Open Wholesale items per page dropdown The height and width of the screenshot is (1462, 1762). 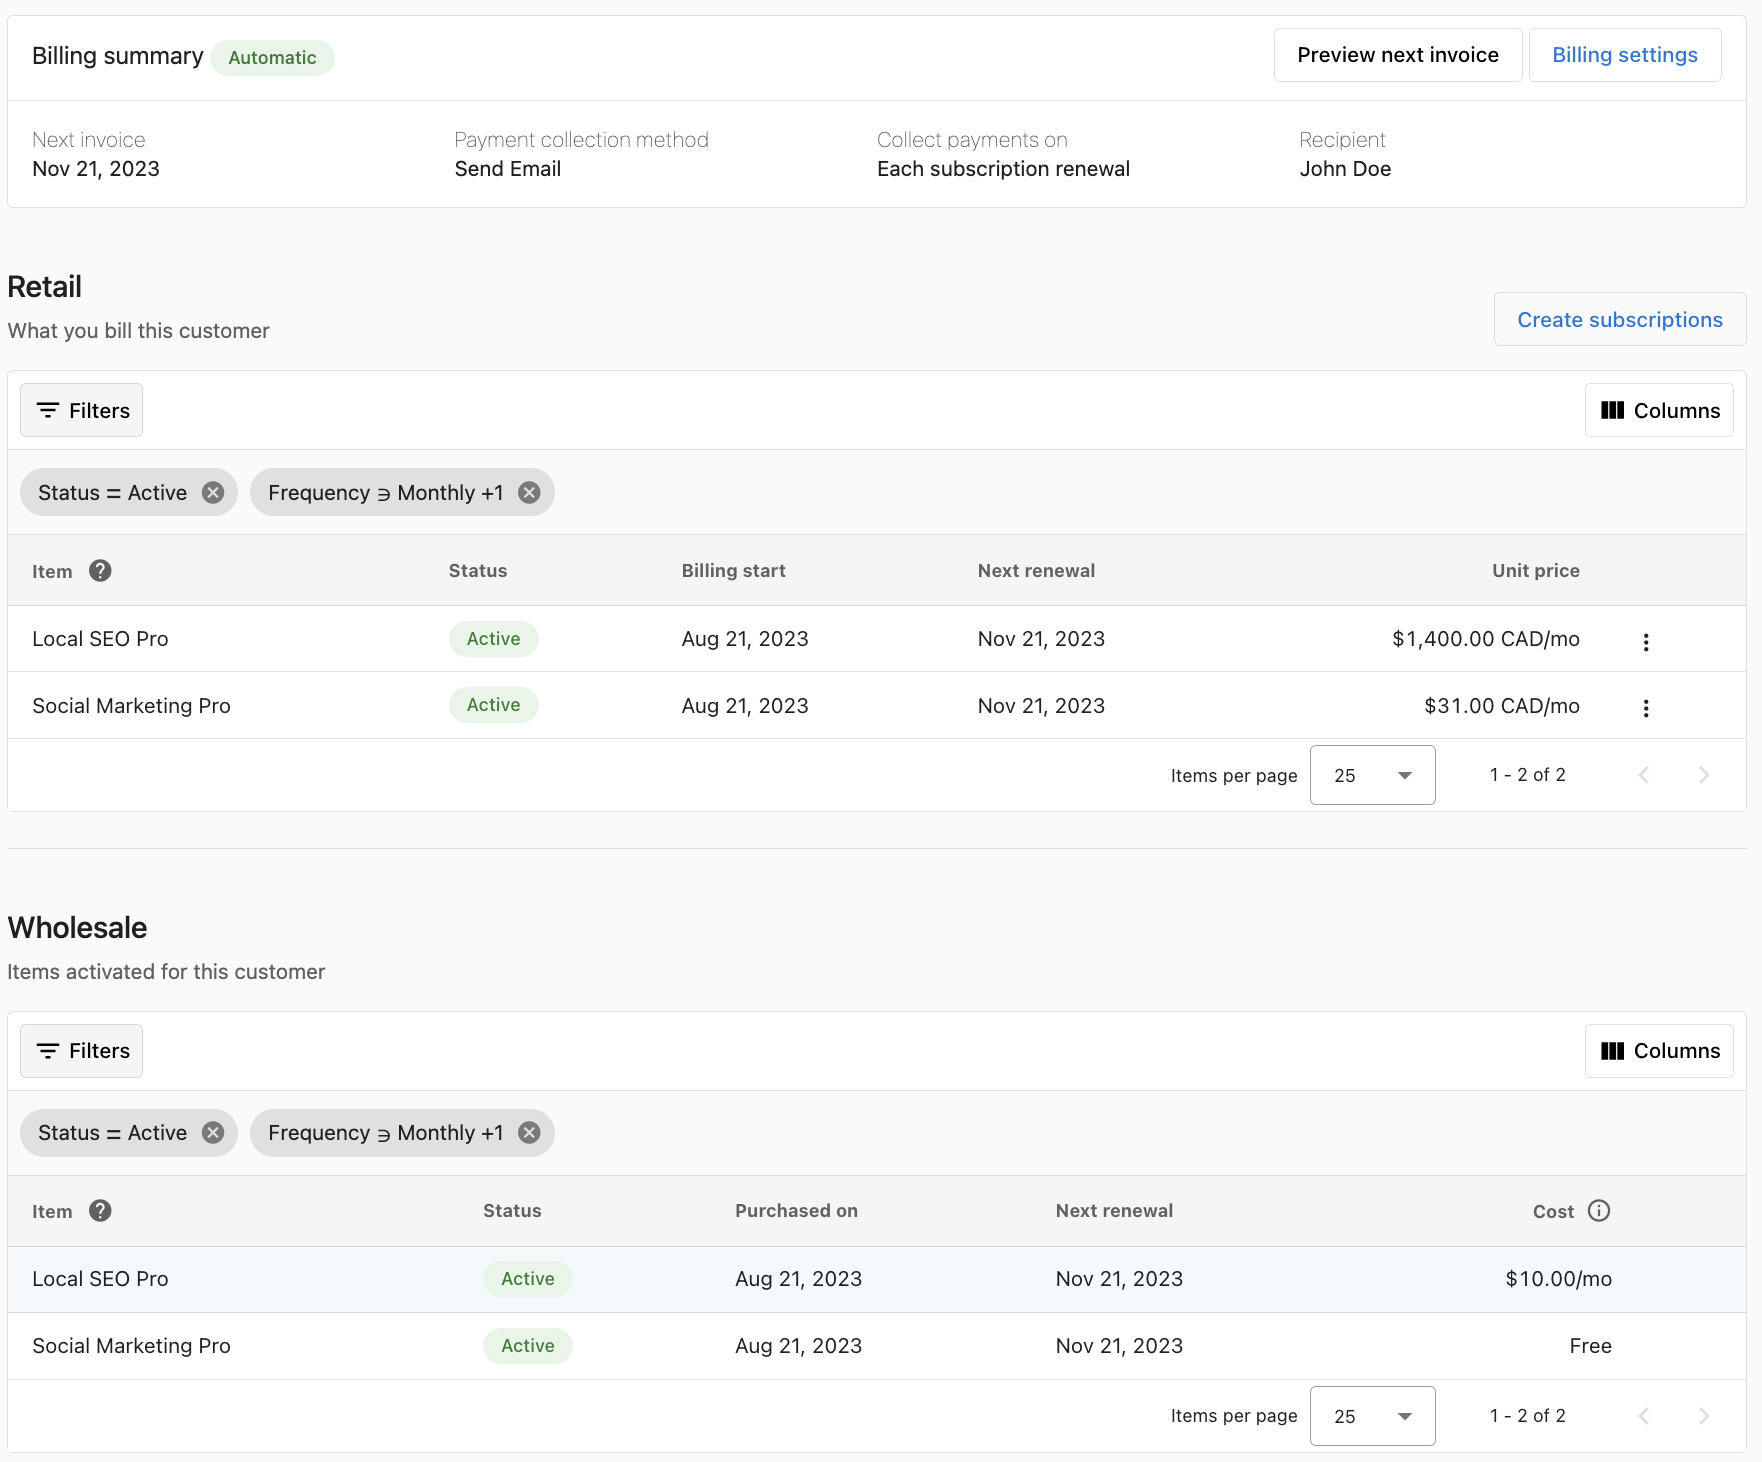tap(1372, 1416)
